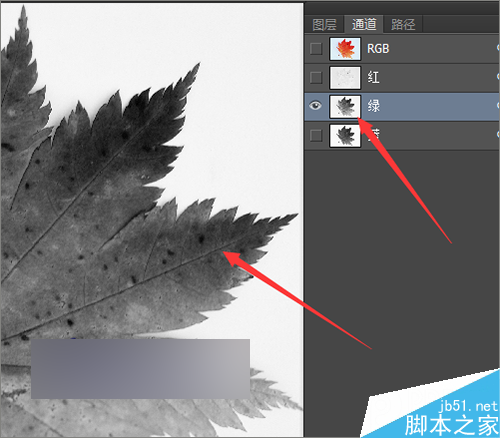Show the RGB composite channel visibility

tap(316, 49)
